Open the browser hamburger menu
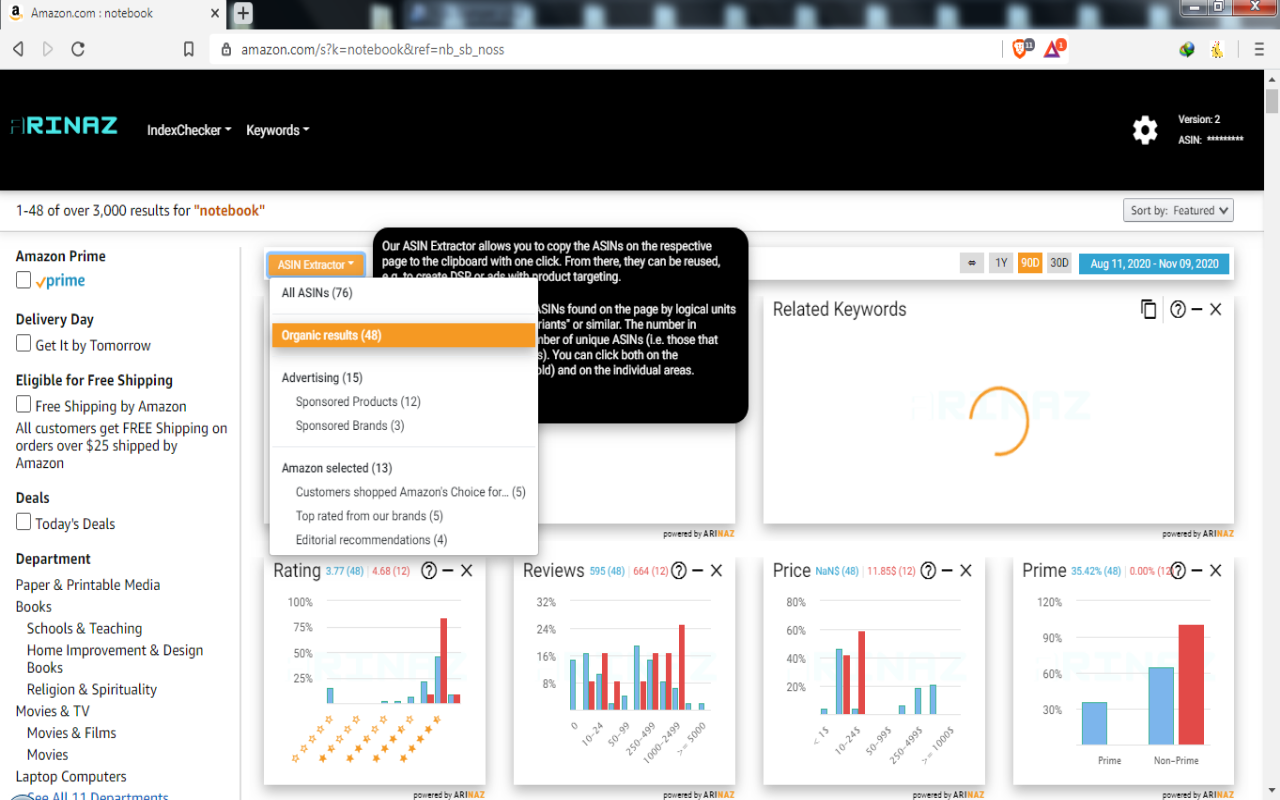Image resolution: width=1280 pixels, height=800 pixels. tap(1259, 49)
